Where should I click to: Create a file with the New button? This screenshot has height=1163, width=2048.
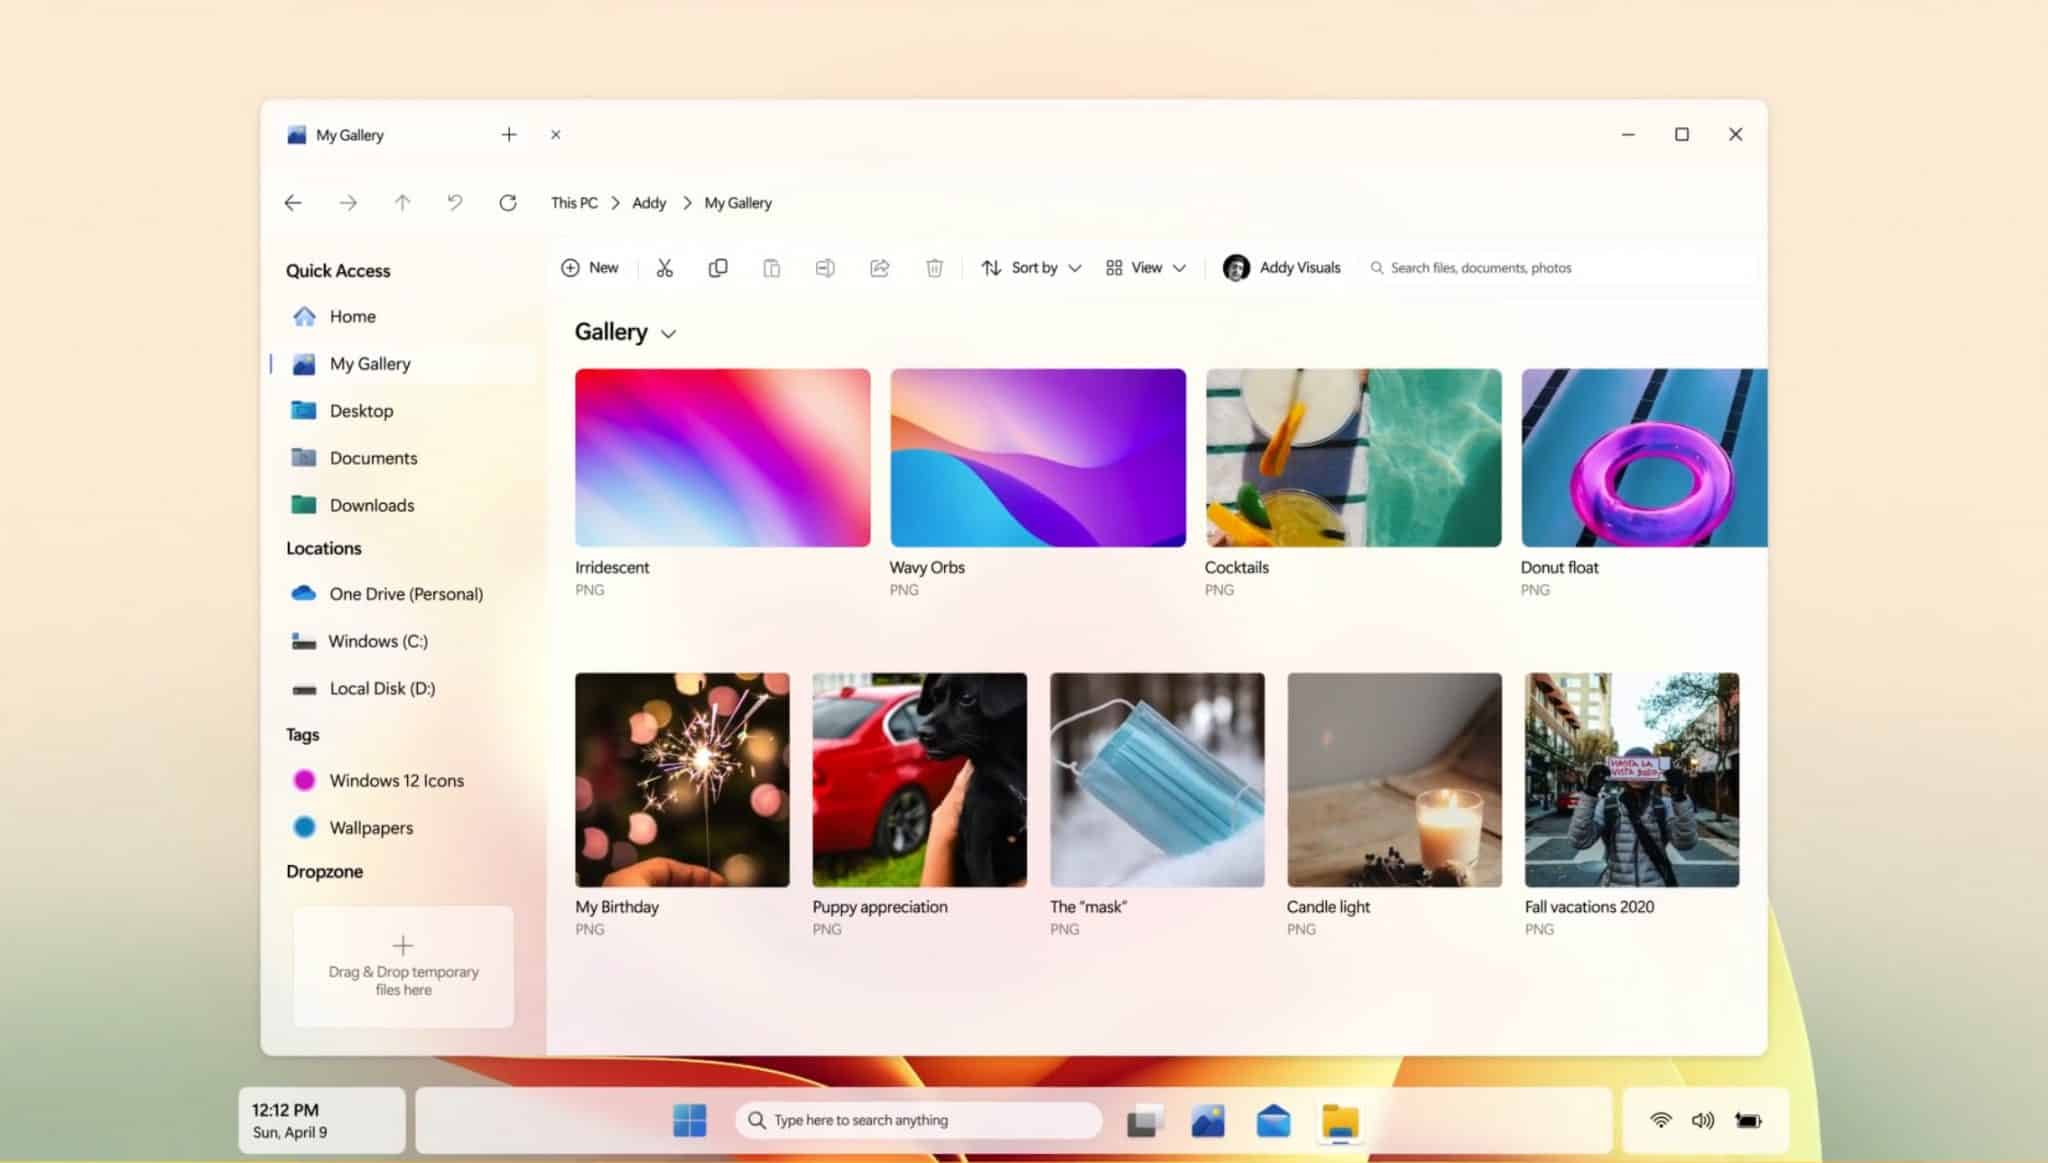point(589,267)
